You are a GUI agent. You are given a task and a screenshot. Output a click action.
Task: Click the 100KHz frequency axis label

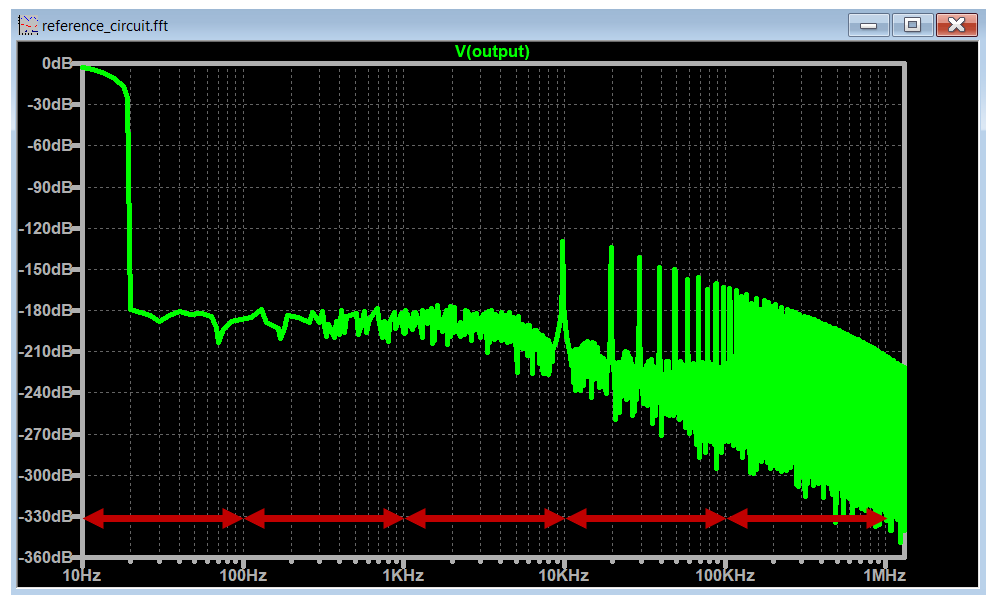click(x=724, y=576)
